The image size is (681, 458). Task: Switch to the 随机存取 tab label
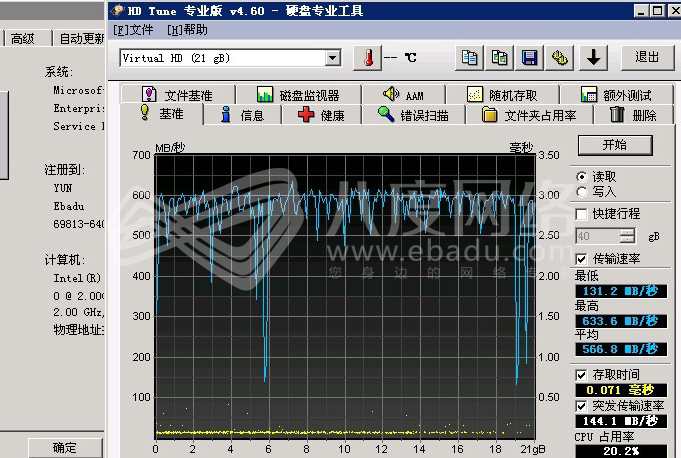pos(513,95)
